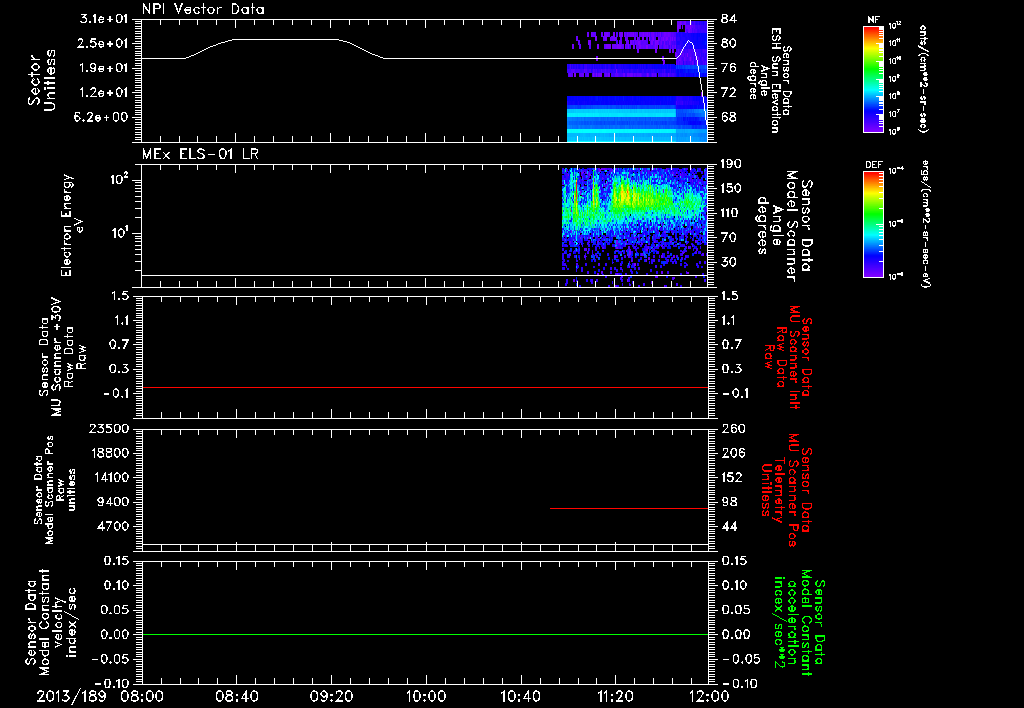The height and width of the screenshot is (708, 1024).
Task: Click the 'NF' color bar heading
Action: coord(873,20)
